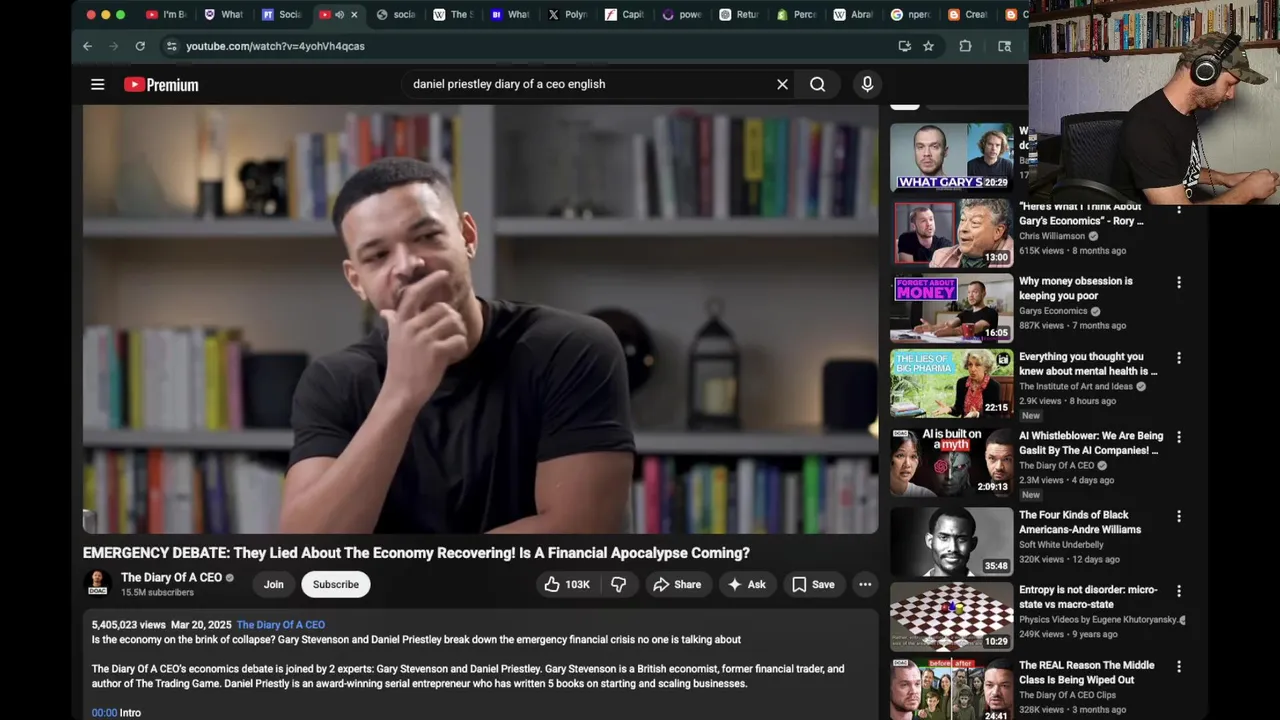Switch to the "I'm B" YouTube tab
The width and height of the screenshot is (1280, 720).
pyautogui.click(x=166, y=15)
